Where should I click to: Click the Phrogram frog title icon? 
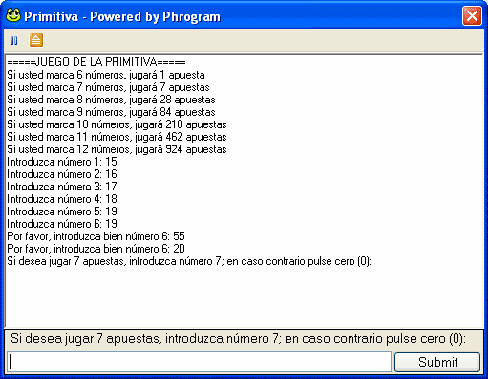click(x=13, y=15)
